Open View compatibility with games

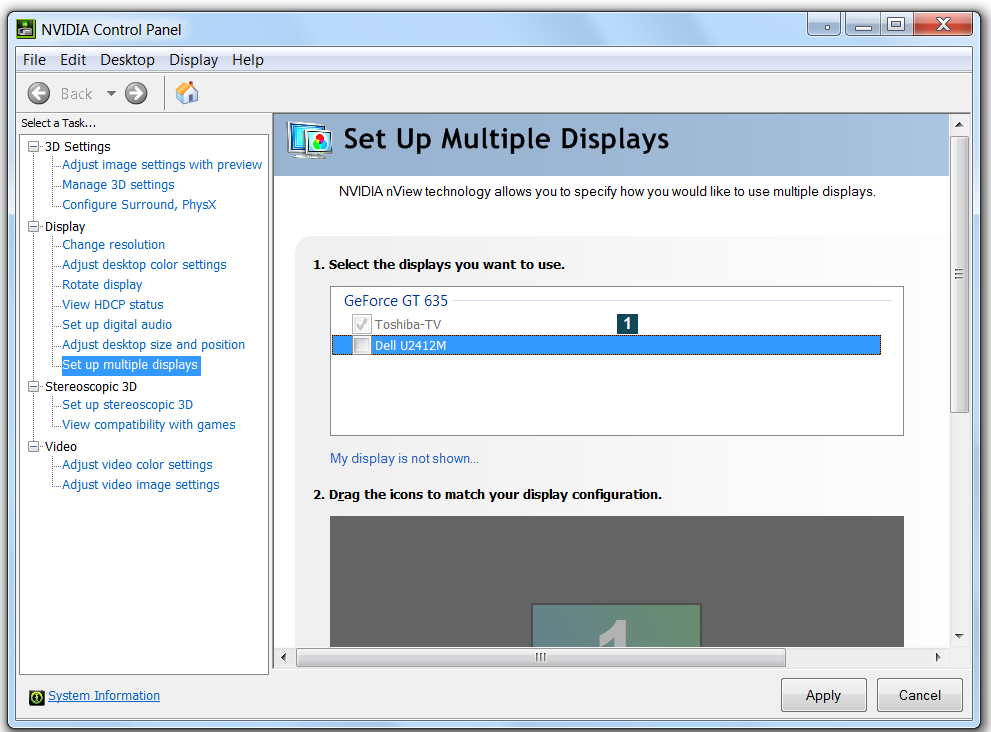click(x=149, y=425)
